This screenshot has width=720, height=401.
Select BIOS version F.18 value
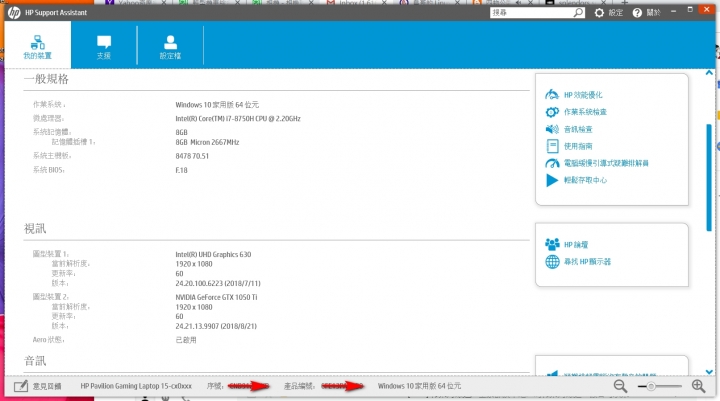click(181, 170)
